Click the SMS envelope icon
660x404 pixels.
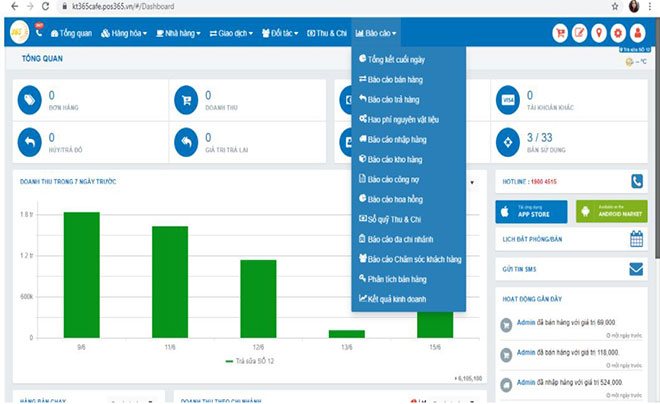click(636, 268)
